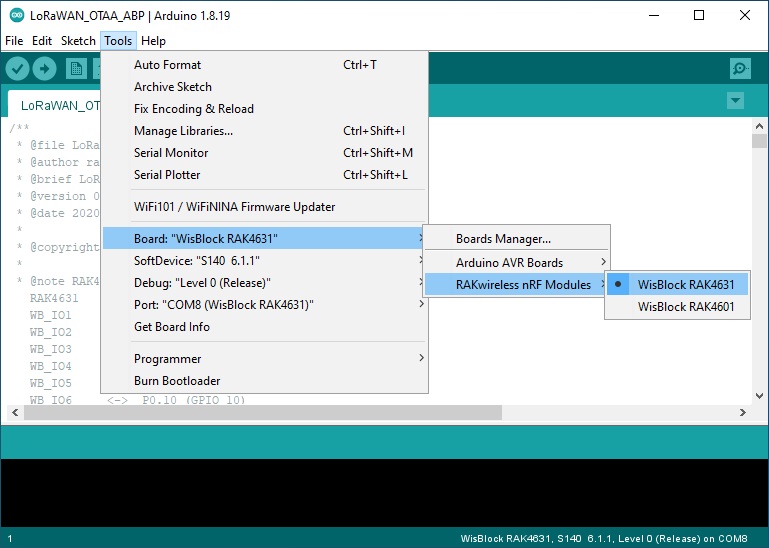Viewport: 769px width, 548px height.
Task: Click the Verify checkmark toolbar icon
Action: 17,69
